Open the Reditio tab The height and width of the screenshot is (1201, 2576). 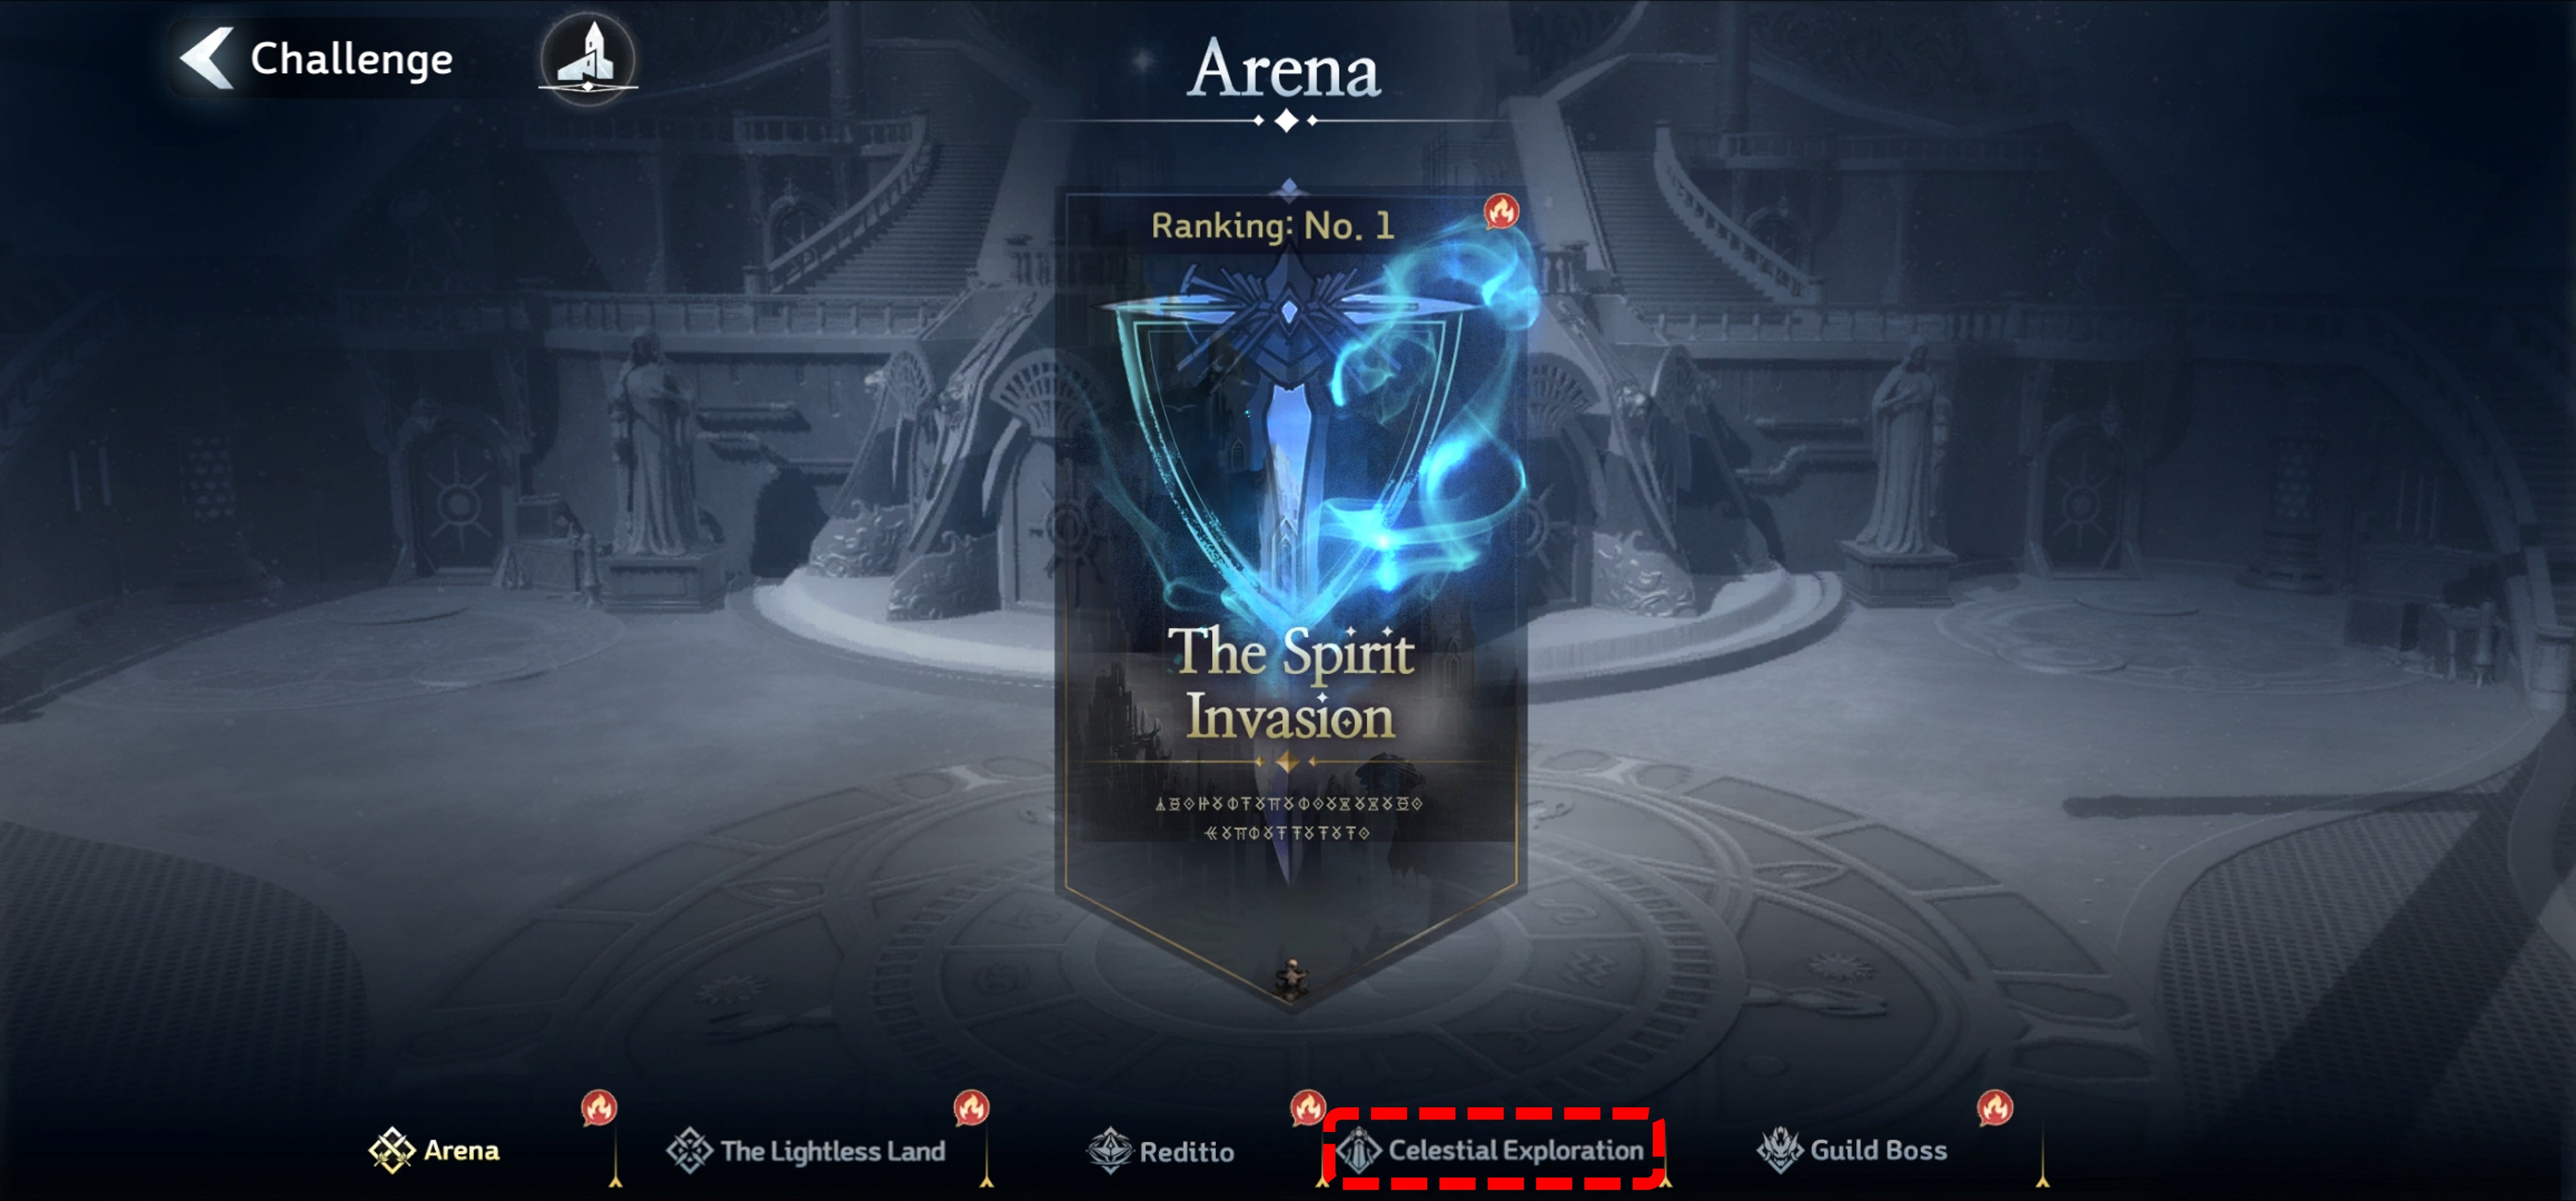1161,1151
